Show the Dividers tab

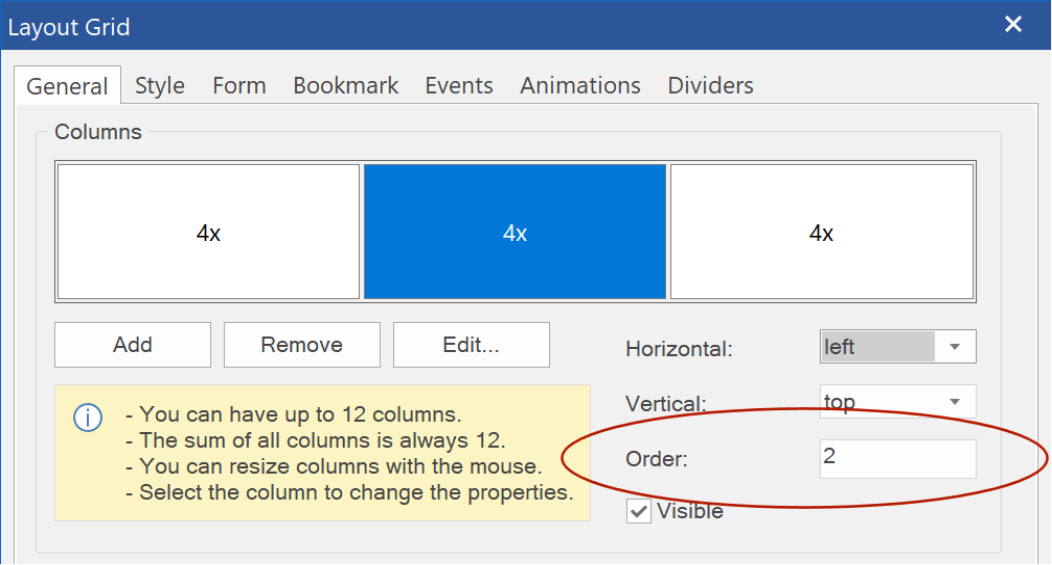[x=711, y=86]
